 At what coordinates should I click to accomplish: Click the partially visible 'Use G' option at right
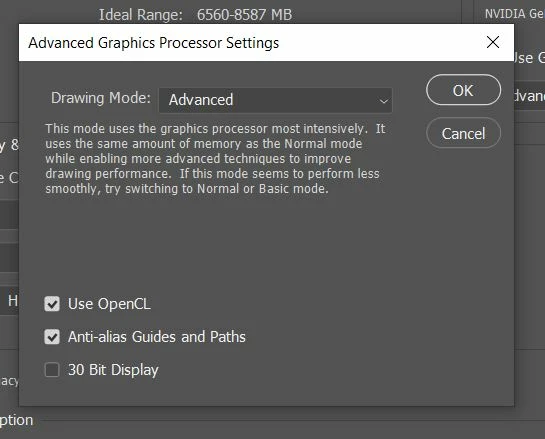point(529,58)
